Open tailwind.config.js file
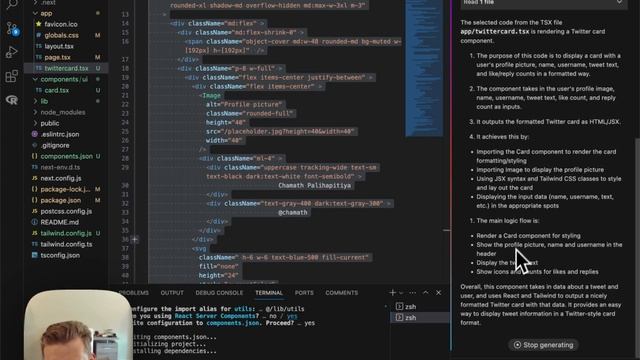 [x=66, y=233]
